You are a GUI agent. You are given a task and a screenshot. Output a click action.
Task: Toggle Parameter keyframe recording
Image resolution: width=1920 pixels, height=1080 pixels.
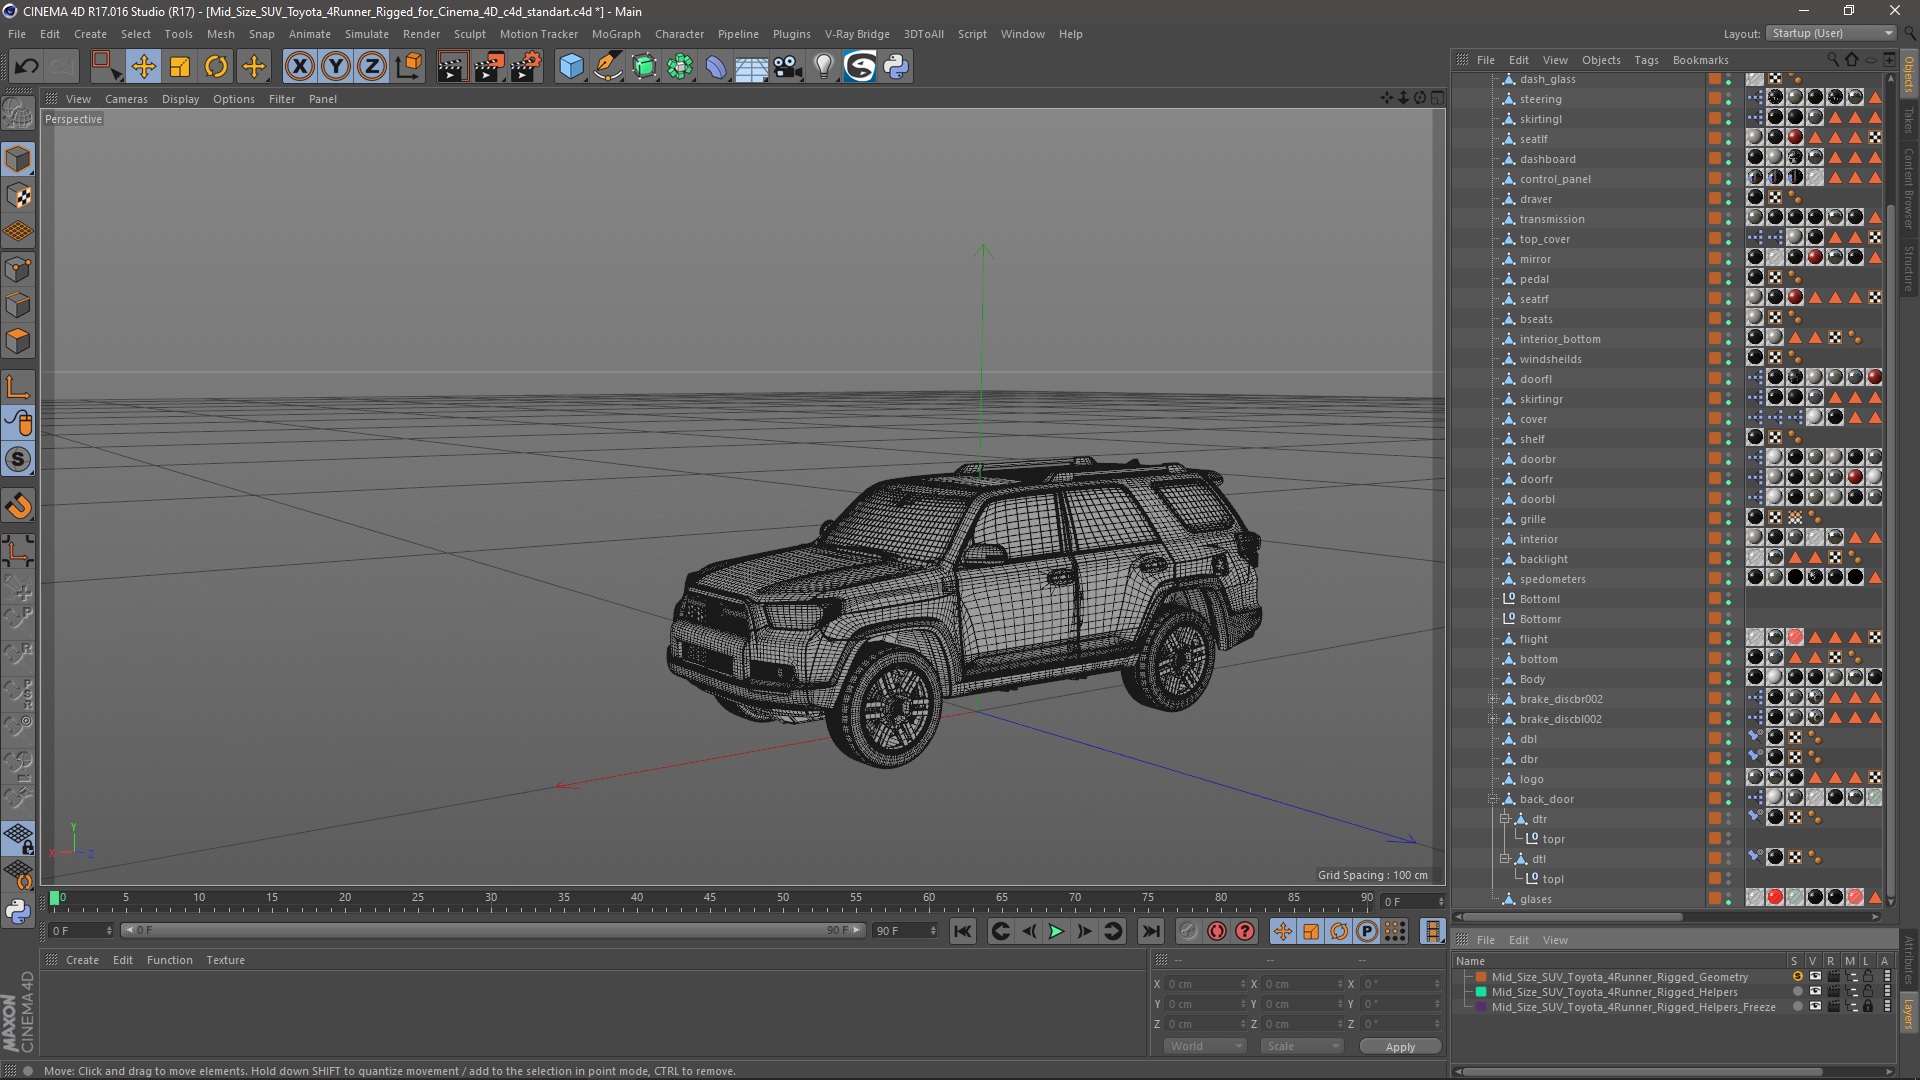click(1367, 931)
